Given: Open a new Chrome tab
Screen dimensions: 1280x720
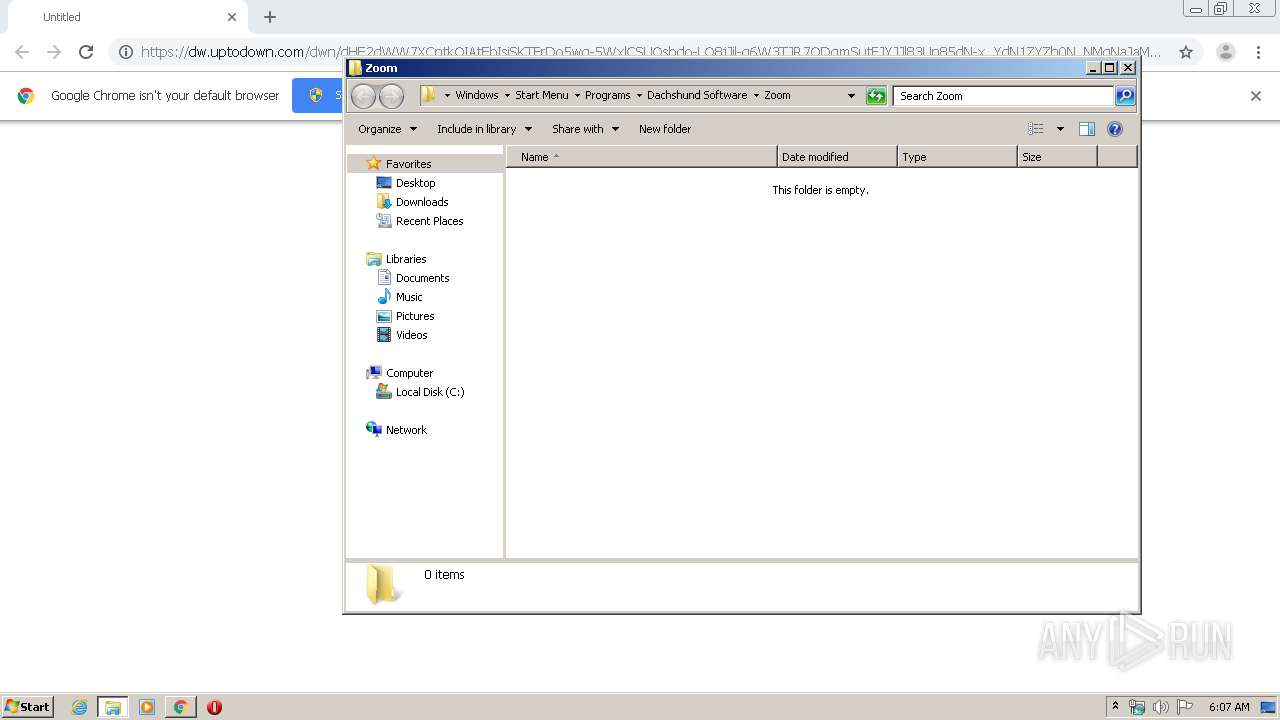Looking at the screenshot, I should click(x=270, y=17).
